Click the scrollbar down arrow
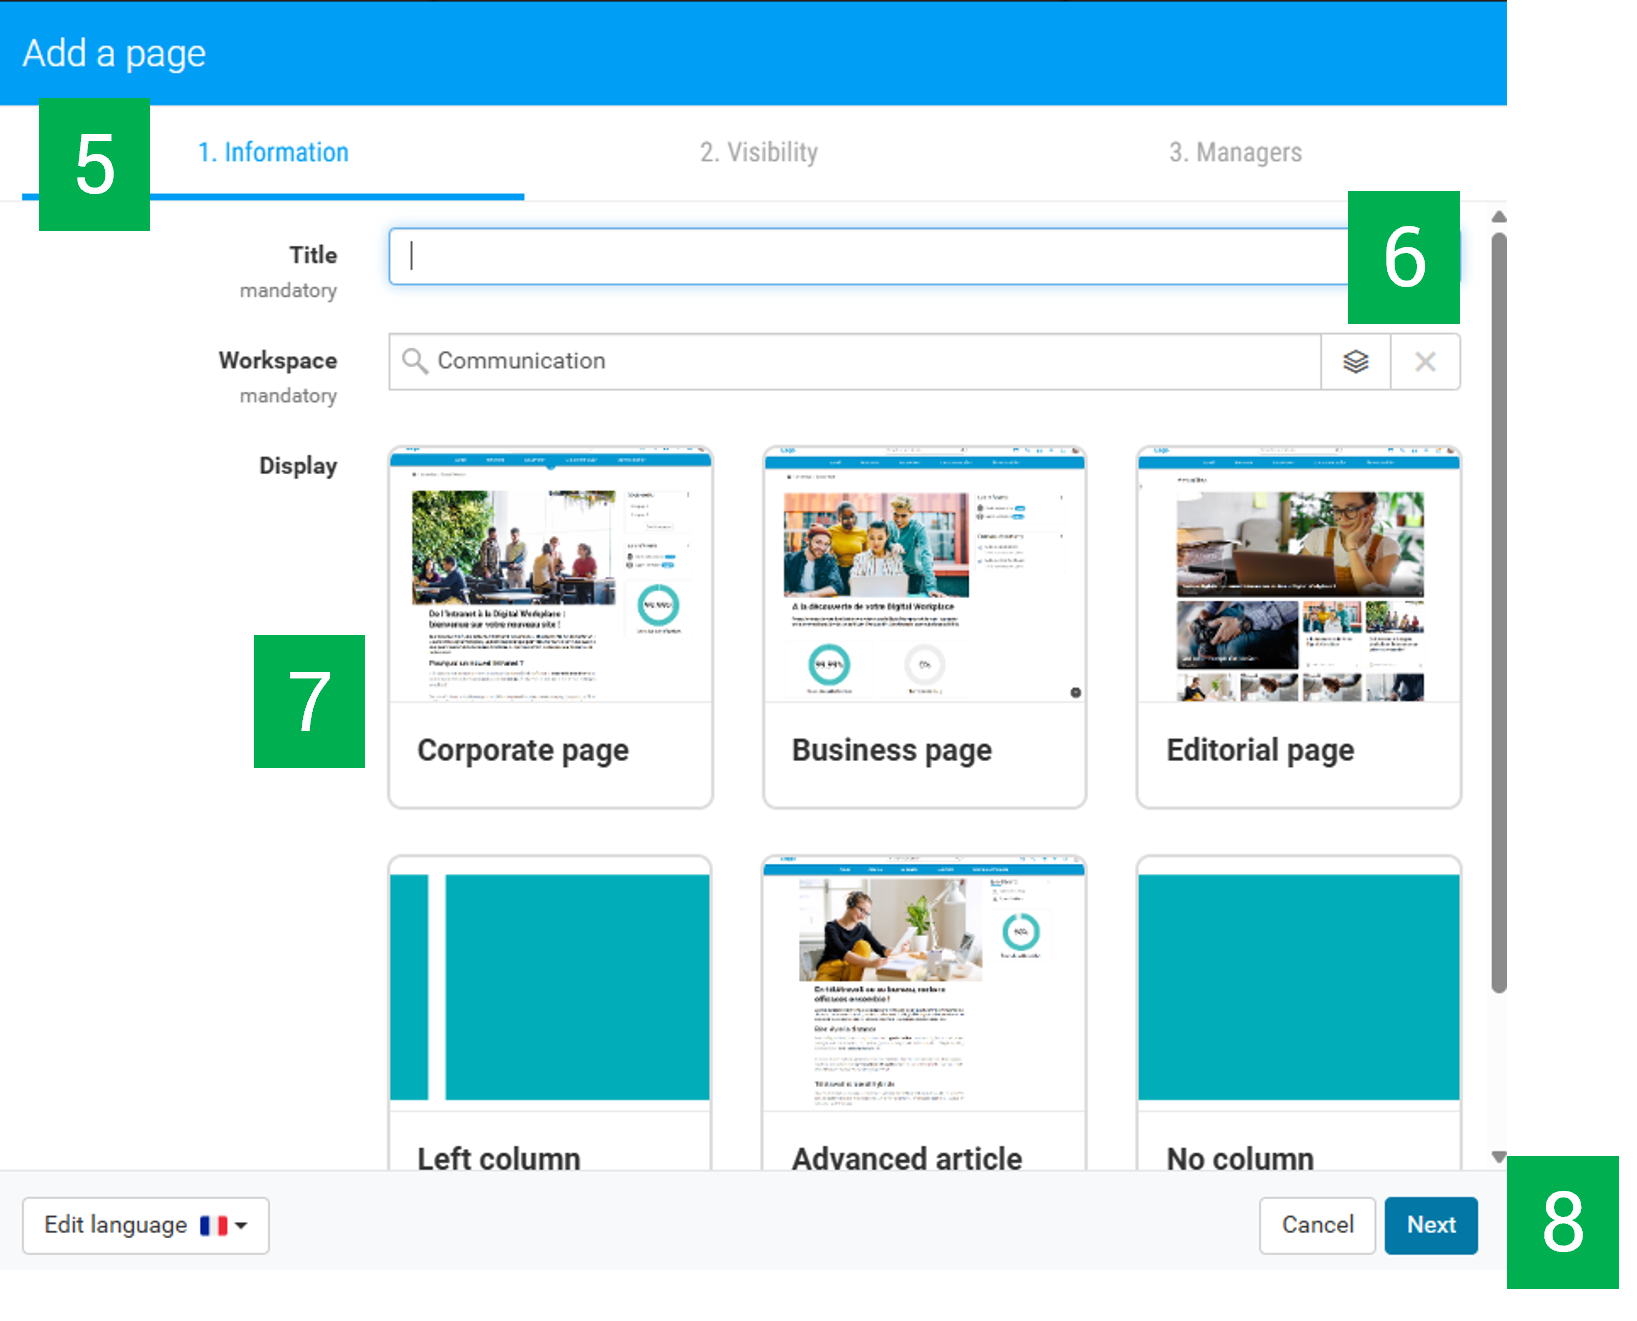The image size is (1637, 1321). [1498, 1157]
